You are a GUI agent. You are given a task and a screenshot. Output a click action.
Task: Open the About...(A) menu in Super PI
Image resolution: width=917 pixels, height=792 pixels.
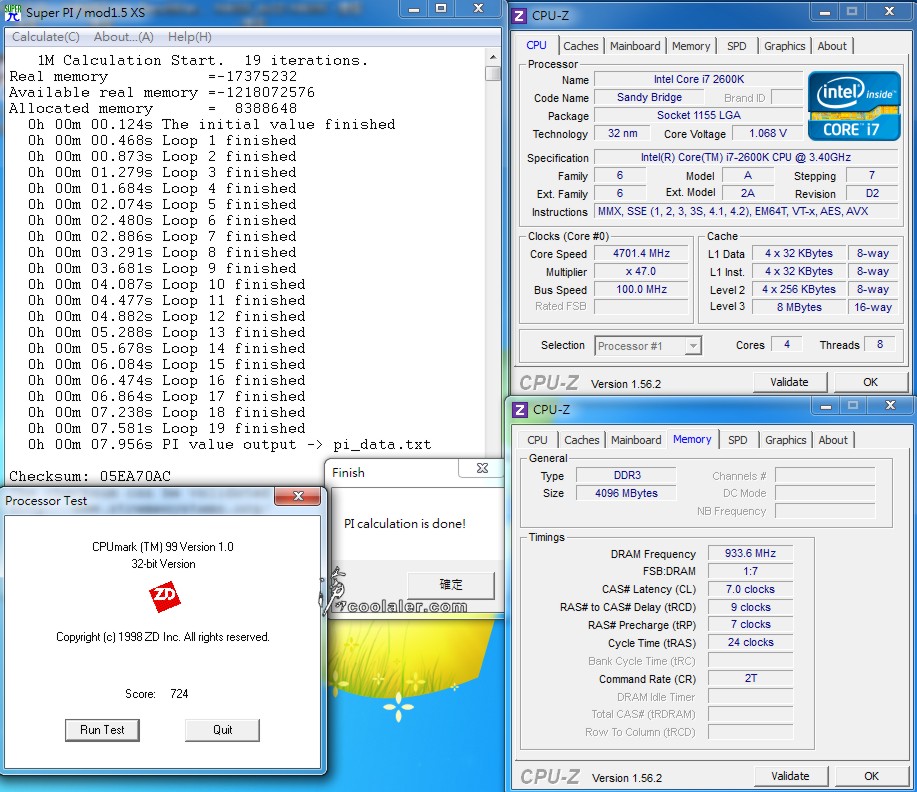click(123, 37)
